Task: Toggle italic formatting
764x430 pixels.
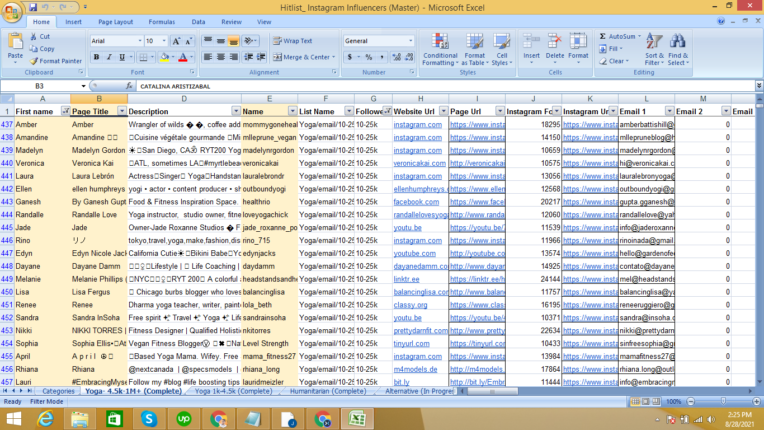Action: coord(109,57)
